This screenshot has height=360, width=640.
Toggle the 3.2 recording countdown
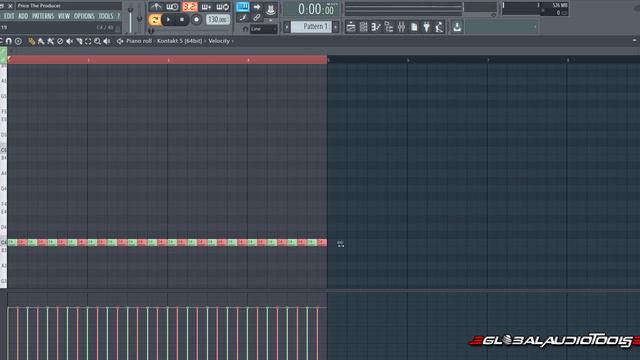tap(189, 7)
